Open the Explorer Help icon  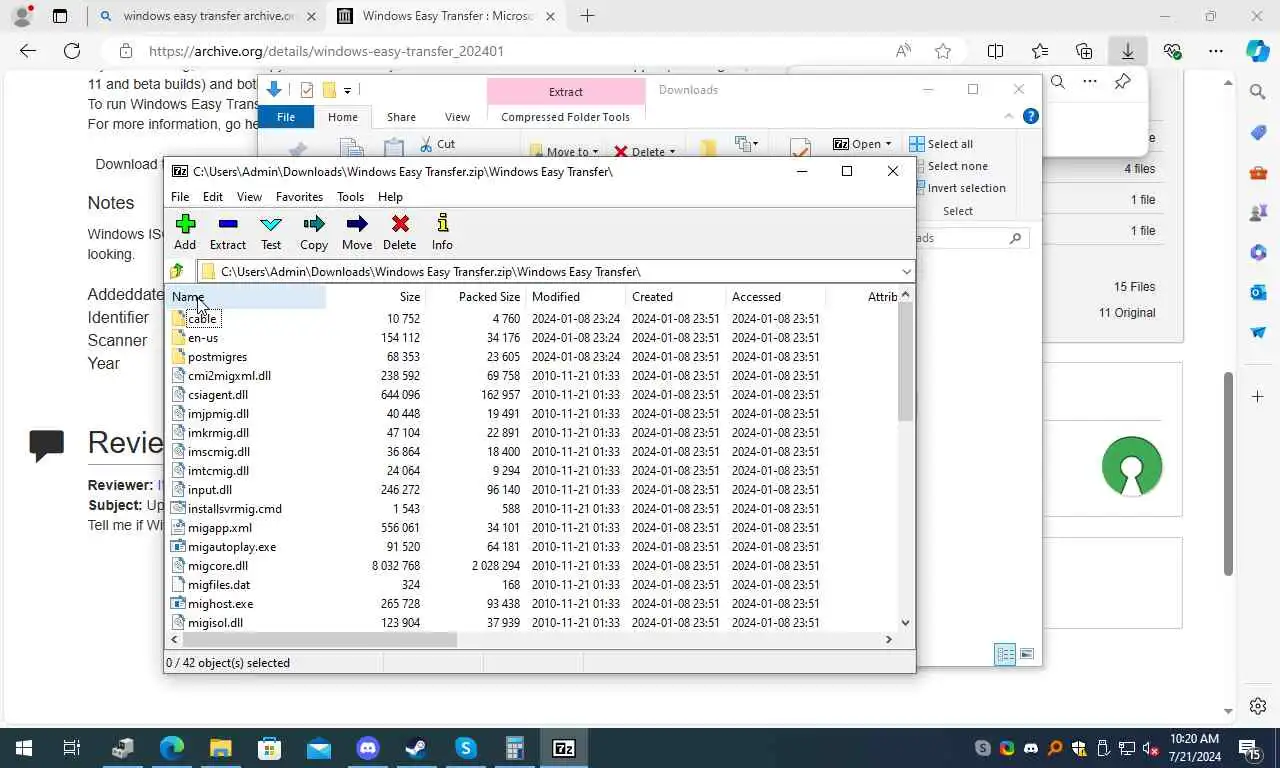1031,116
